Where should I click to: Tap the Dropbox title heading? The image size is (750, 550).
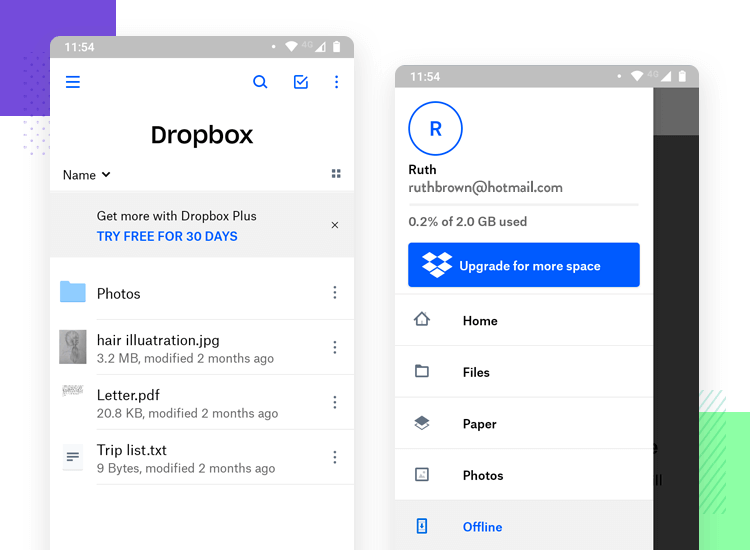(202, 135)
